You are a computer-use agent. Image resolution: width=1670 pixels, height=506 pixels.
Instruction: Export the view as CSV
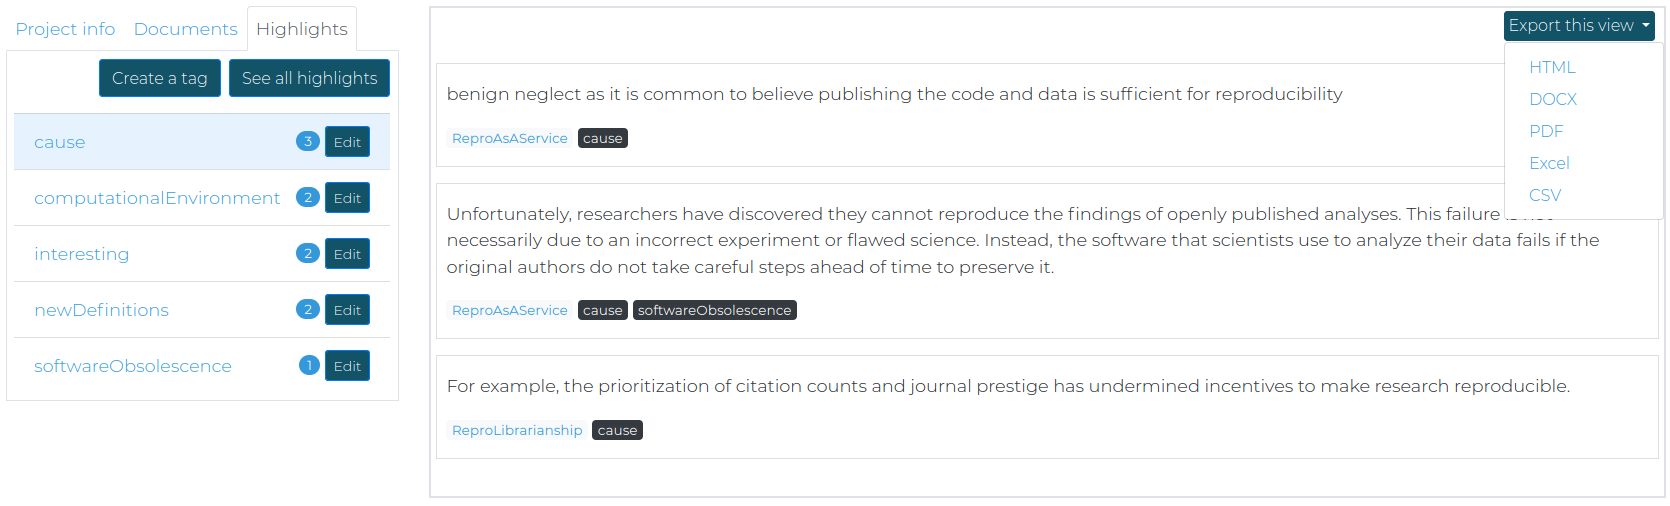click(1545, 195)
